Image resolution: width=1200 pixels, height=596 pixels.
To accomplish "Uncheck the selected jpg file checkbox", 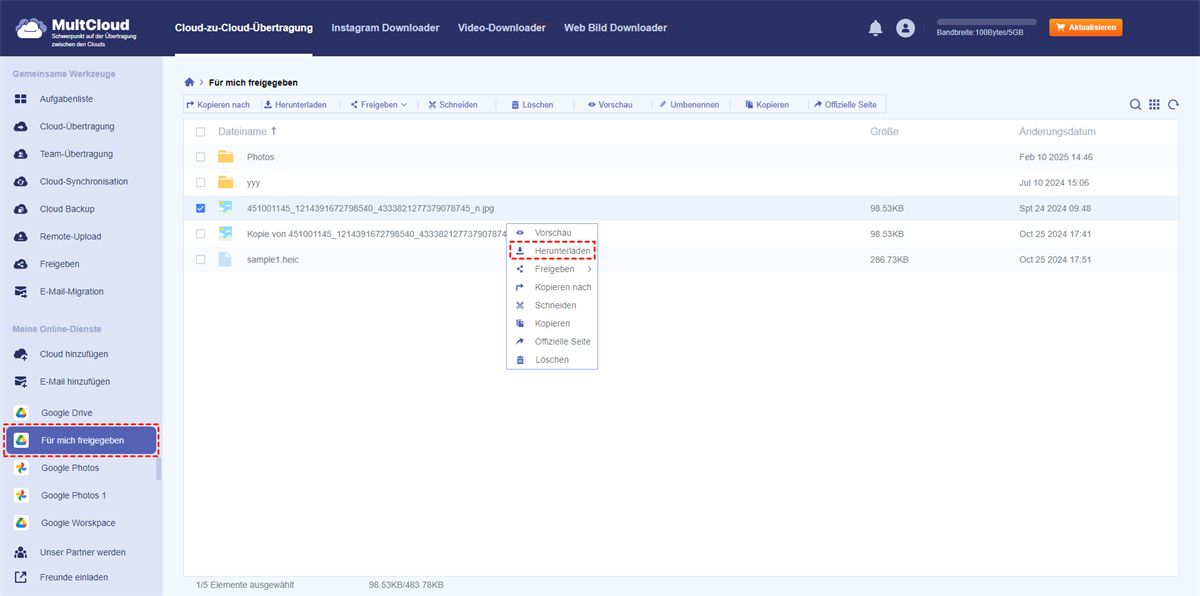I will (x=201, y=208).
